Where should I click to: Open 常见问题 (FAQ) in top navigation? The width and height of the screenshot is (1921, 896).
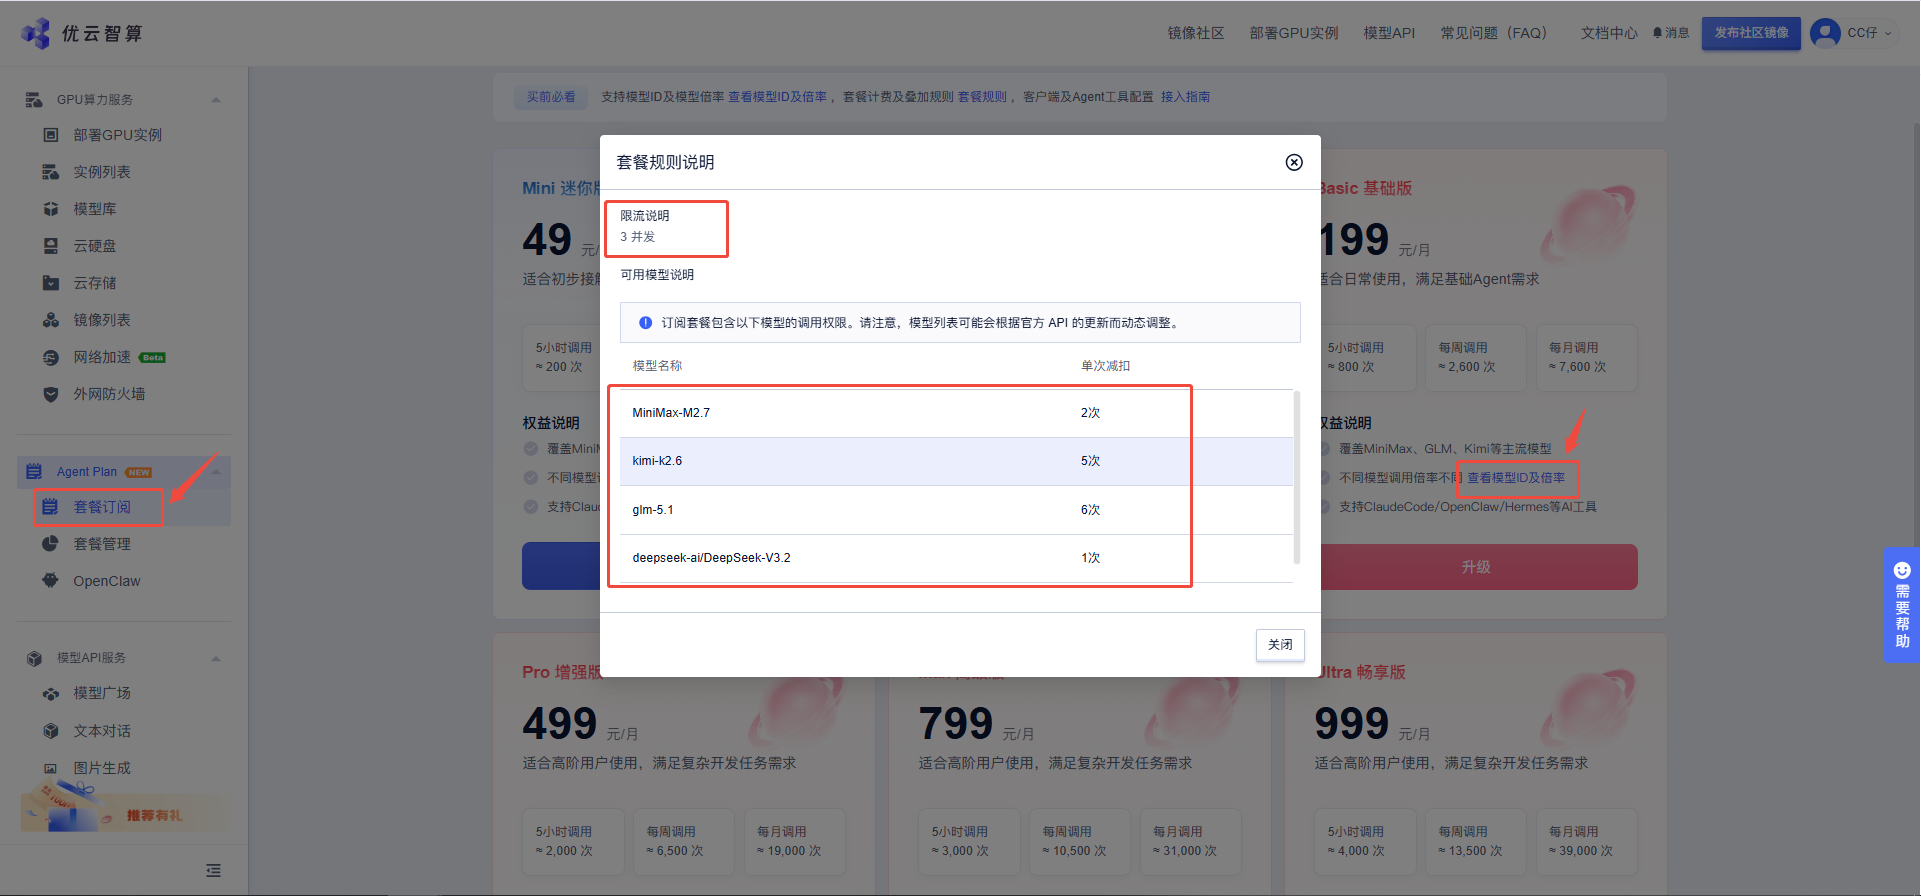coord(1497,33)
